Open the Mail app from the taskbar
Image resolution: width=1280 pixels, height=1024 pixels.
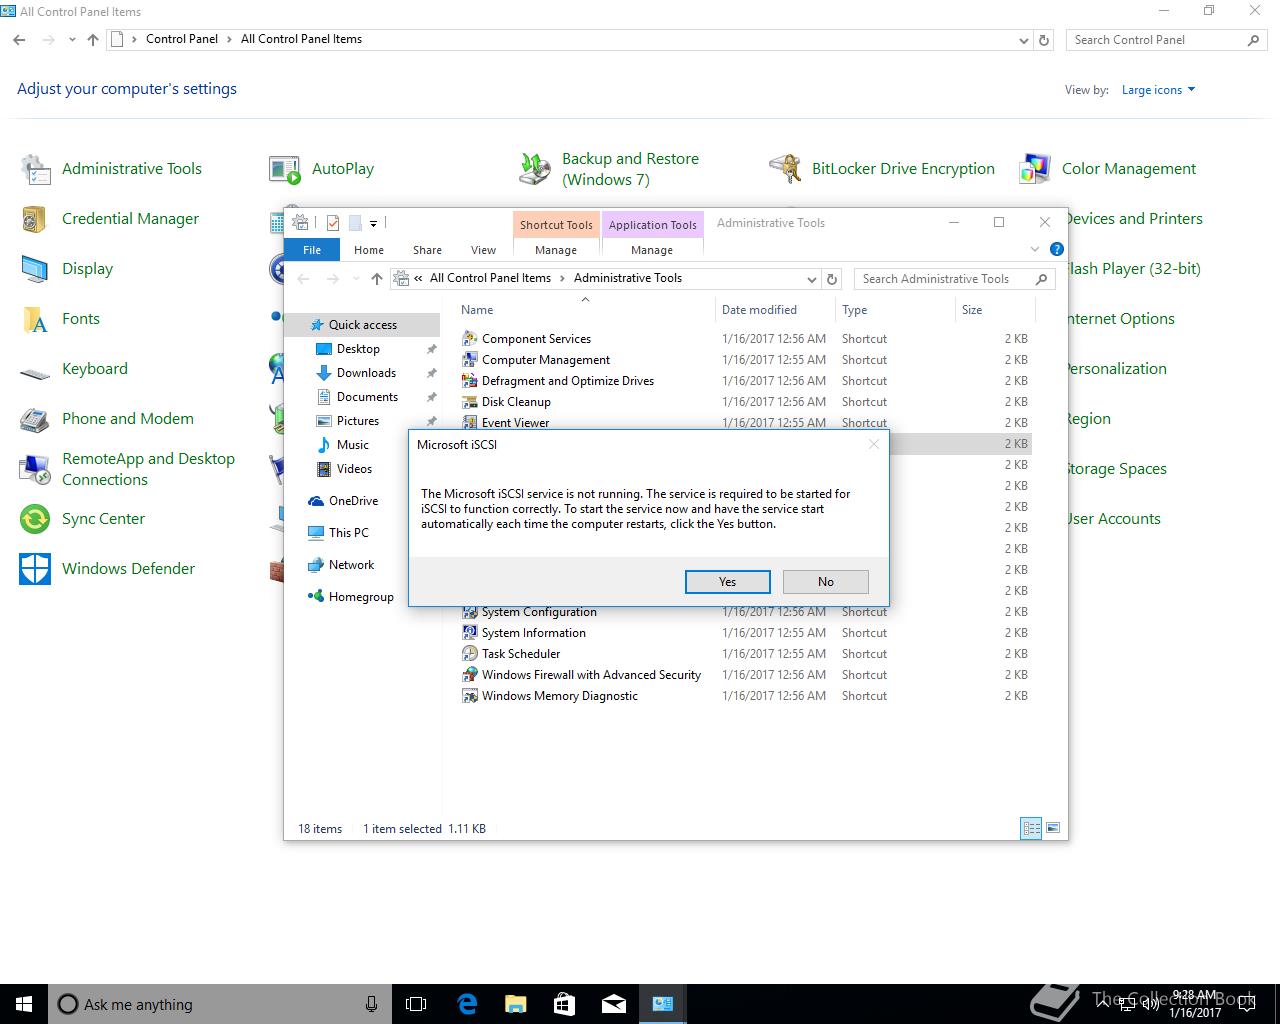pos(613,1004)
